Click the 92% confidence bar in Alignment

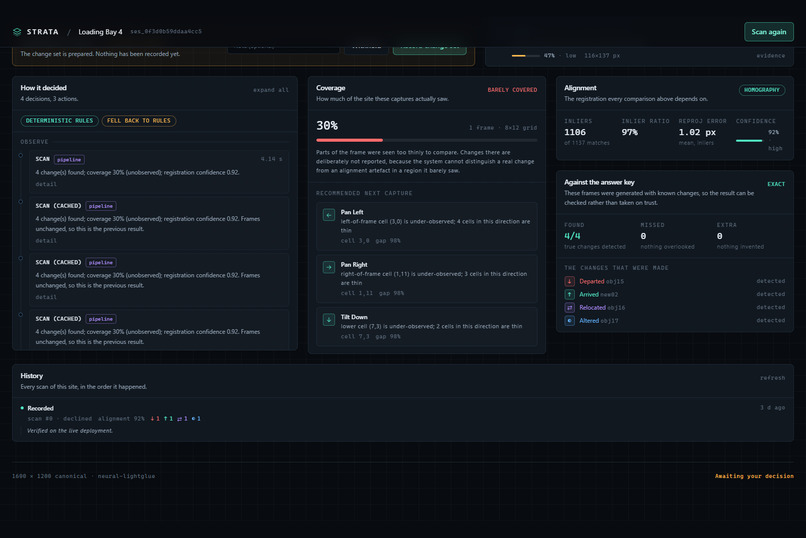coord(749,140)
